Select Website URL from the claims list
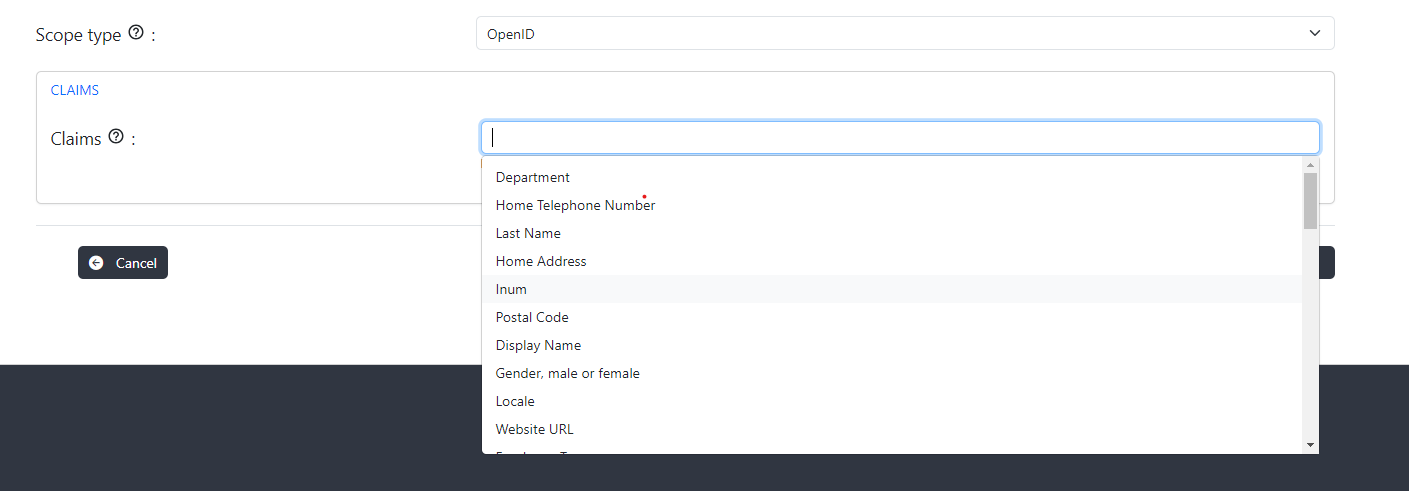The image size is (1409, 491). [534, 429]
